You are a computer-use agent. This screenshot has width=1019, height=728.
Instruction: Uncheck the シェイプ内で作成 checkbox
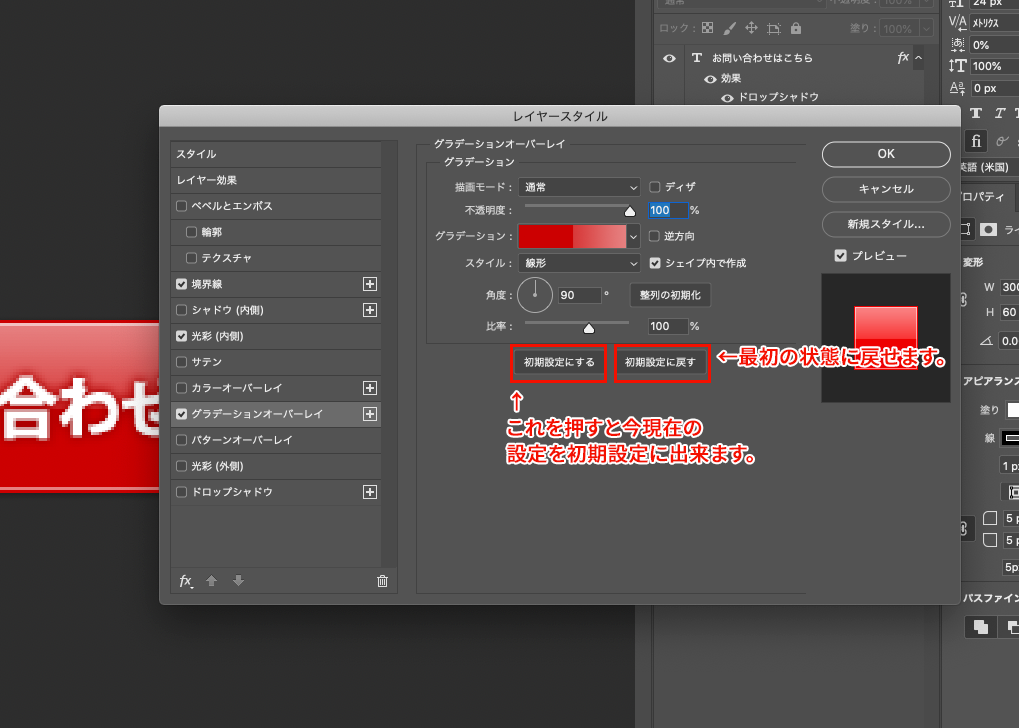[655, 263]
